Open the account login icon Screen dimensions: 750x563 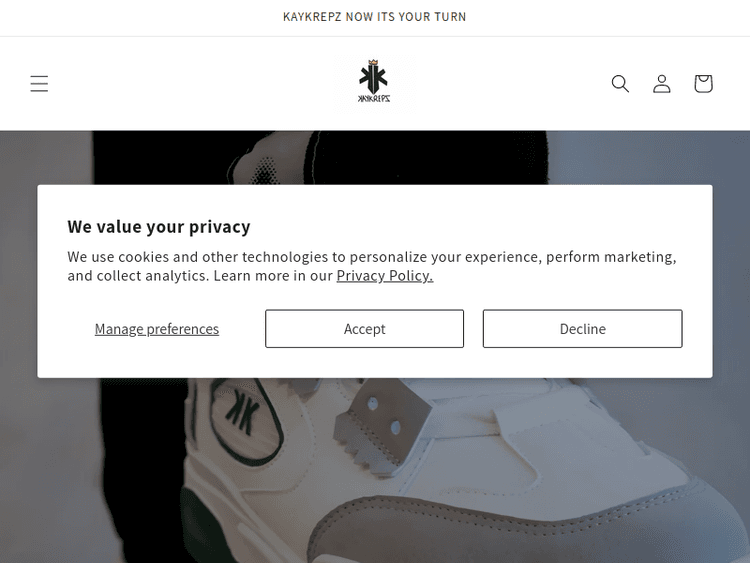[x=662, y=84]
